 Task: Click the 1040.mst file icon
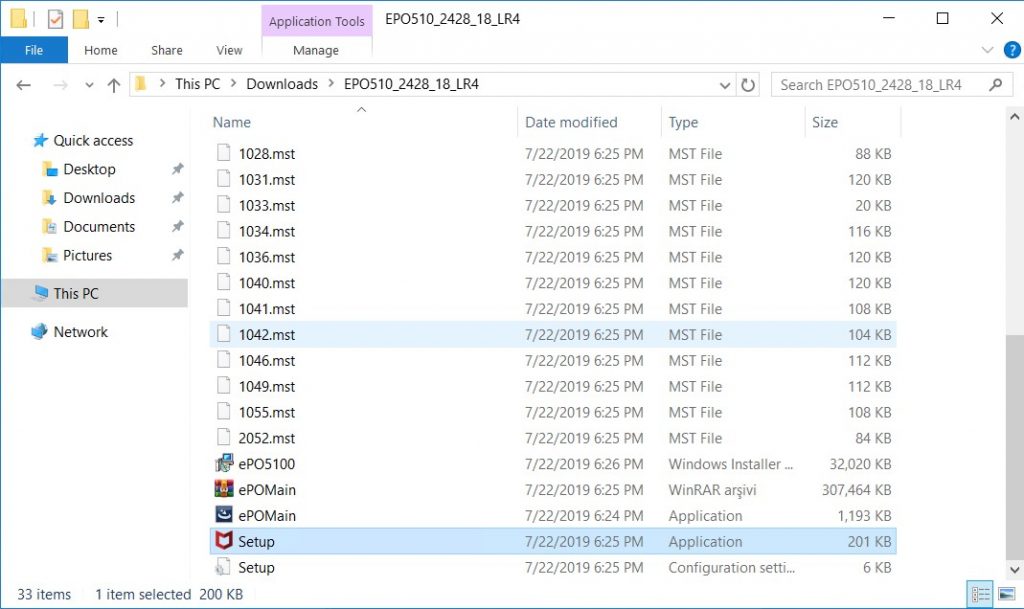pos(223,283)
